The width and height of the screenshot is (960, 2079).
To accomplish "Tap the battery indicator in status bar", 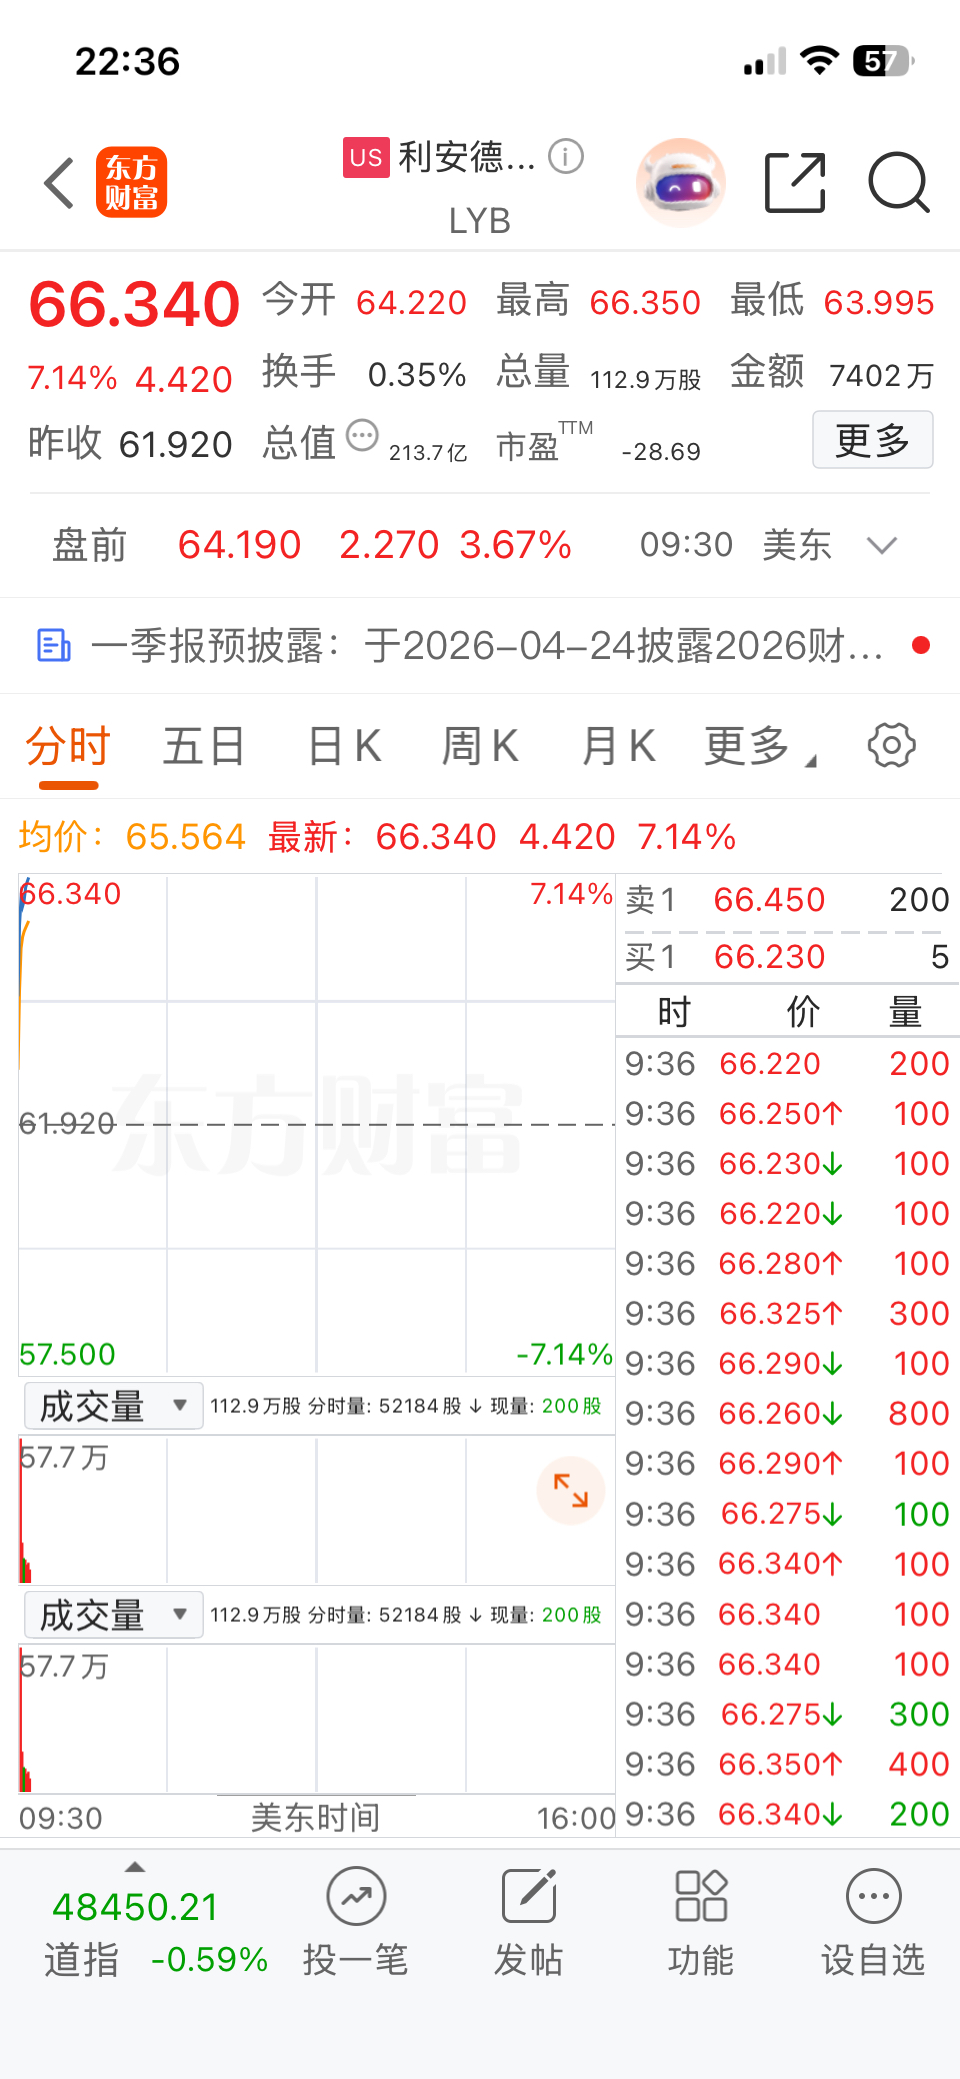I will click(x=883, y=62).
